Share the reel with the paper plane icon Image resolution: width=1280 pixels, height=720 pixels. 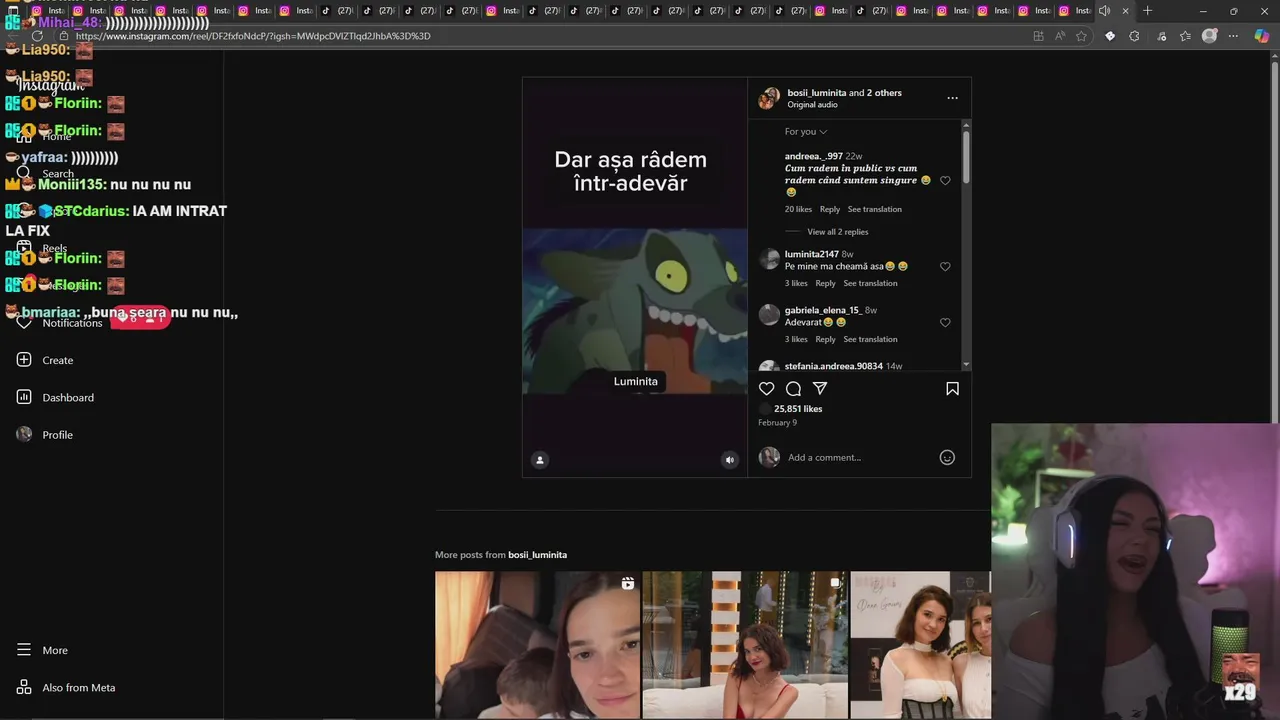point(820,389)
